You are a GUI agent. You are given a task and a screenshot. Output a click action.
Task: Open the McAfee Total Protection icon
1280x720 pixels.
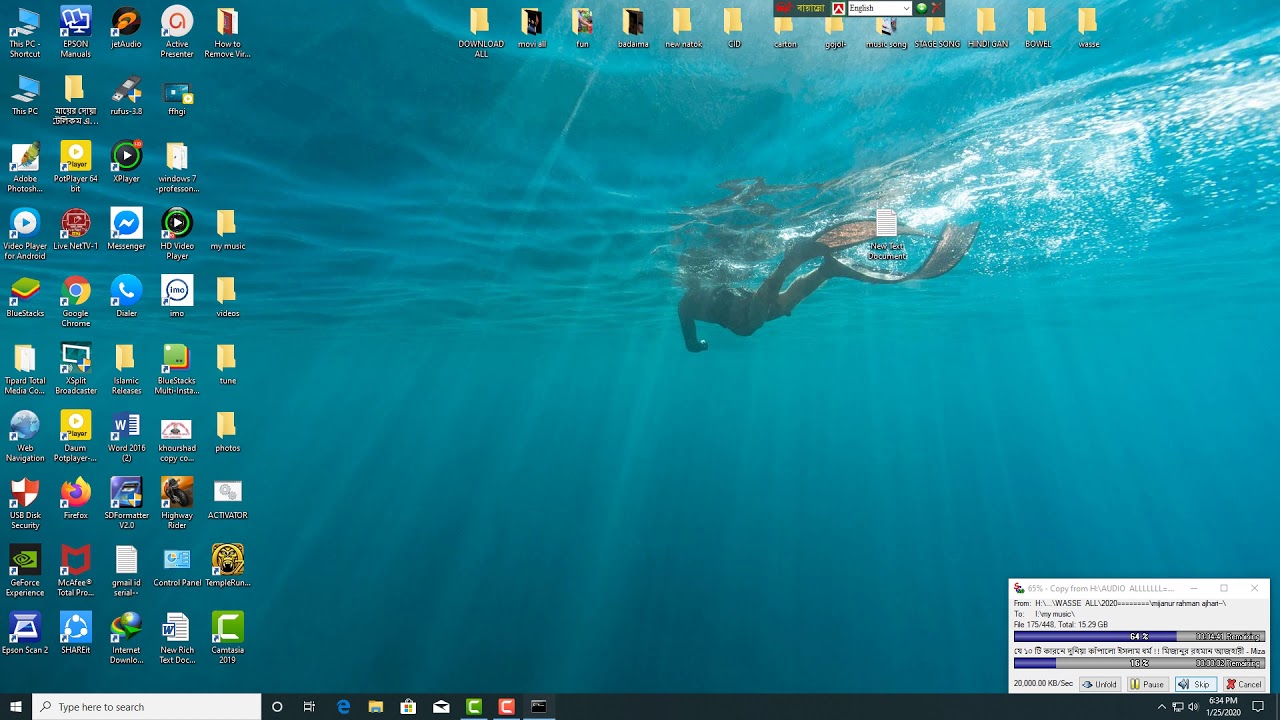[x=76, y=570]
